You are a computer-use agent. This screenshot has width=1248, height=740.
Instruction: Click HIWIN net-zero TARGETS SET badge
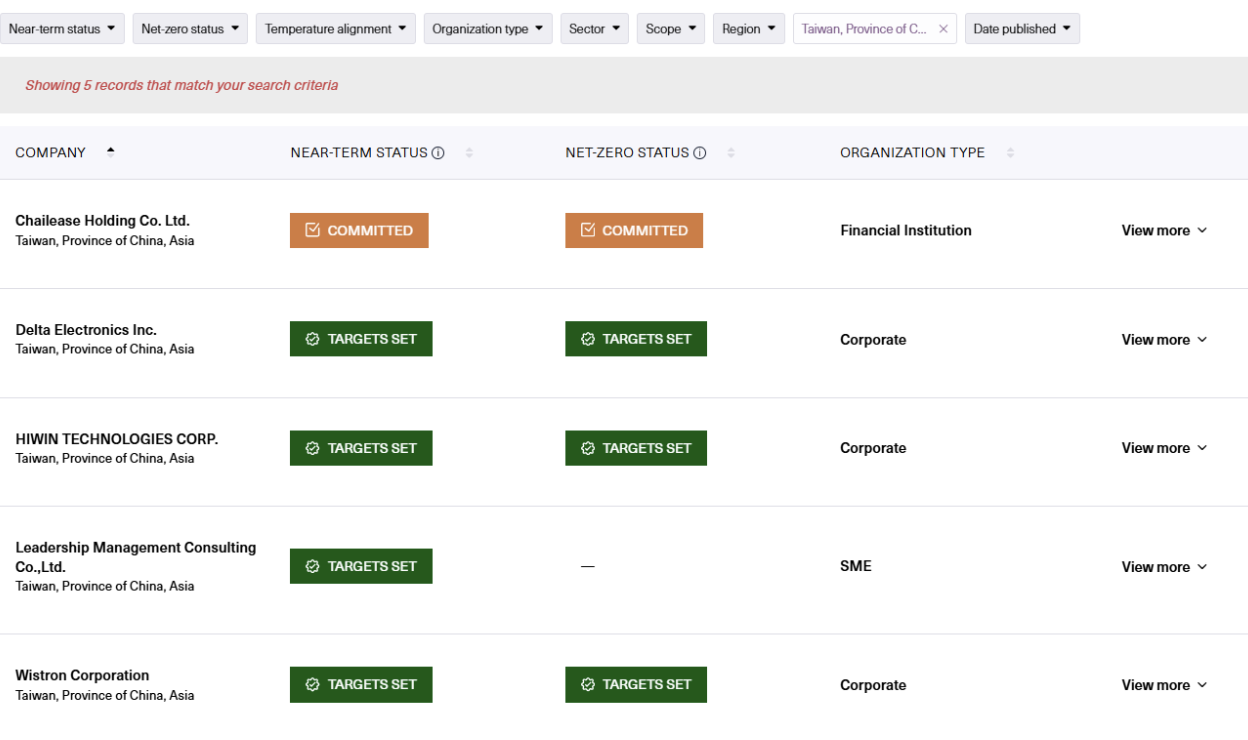click(636, 448)
